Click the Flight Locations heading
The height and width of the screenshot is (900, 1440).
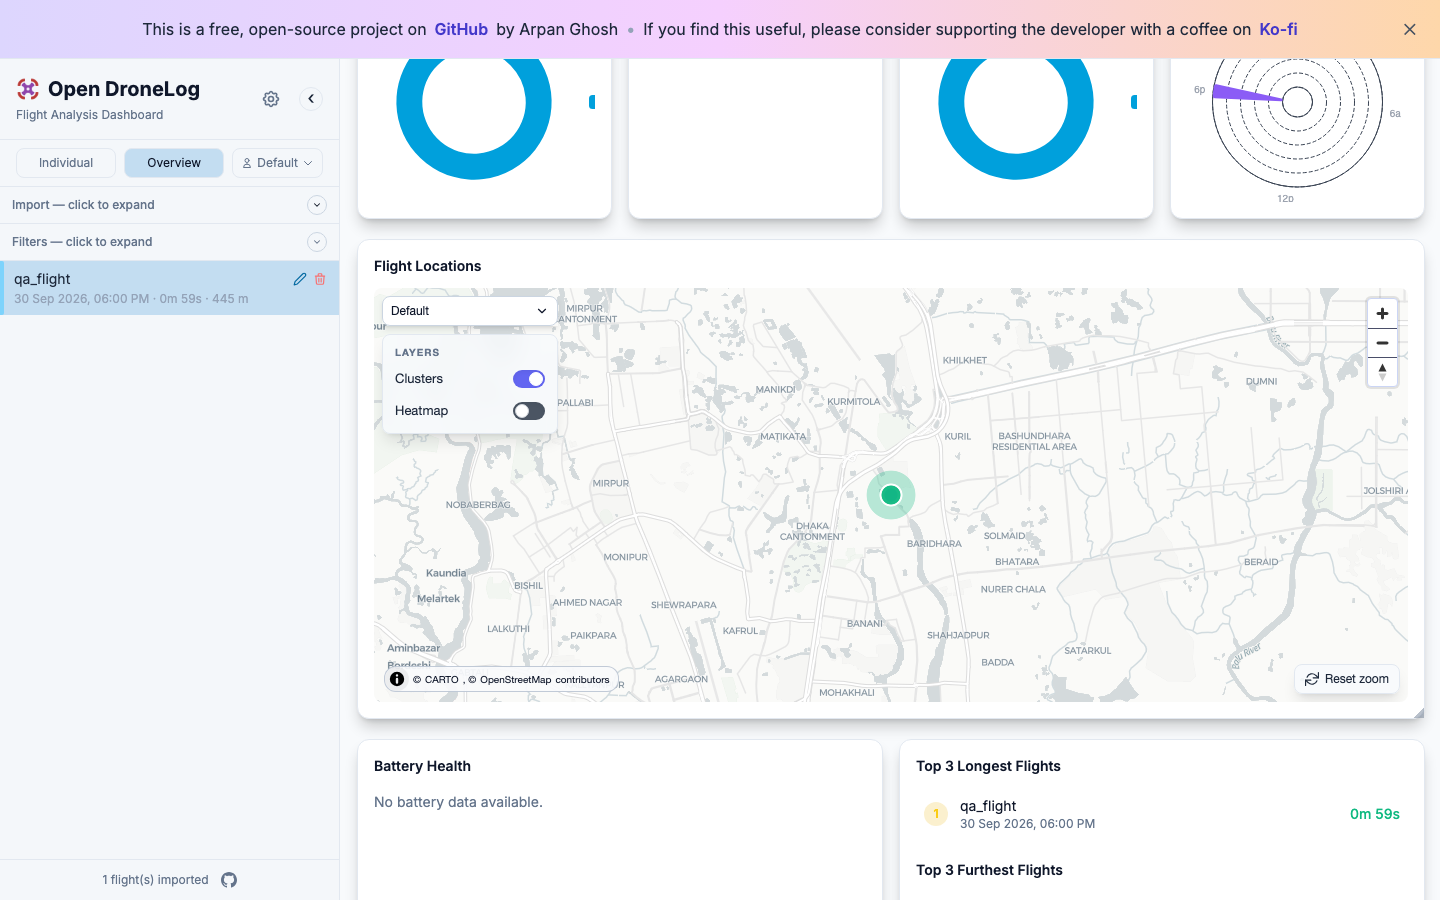427,266
